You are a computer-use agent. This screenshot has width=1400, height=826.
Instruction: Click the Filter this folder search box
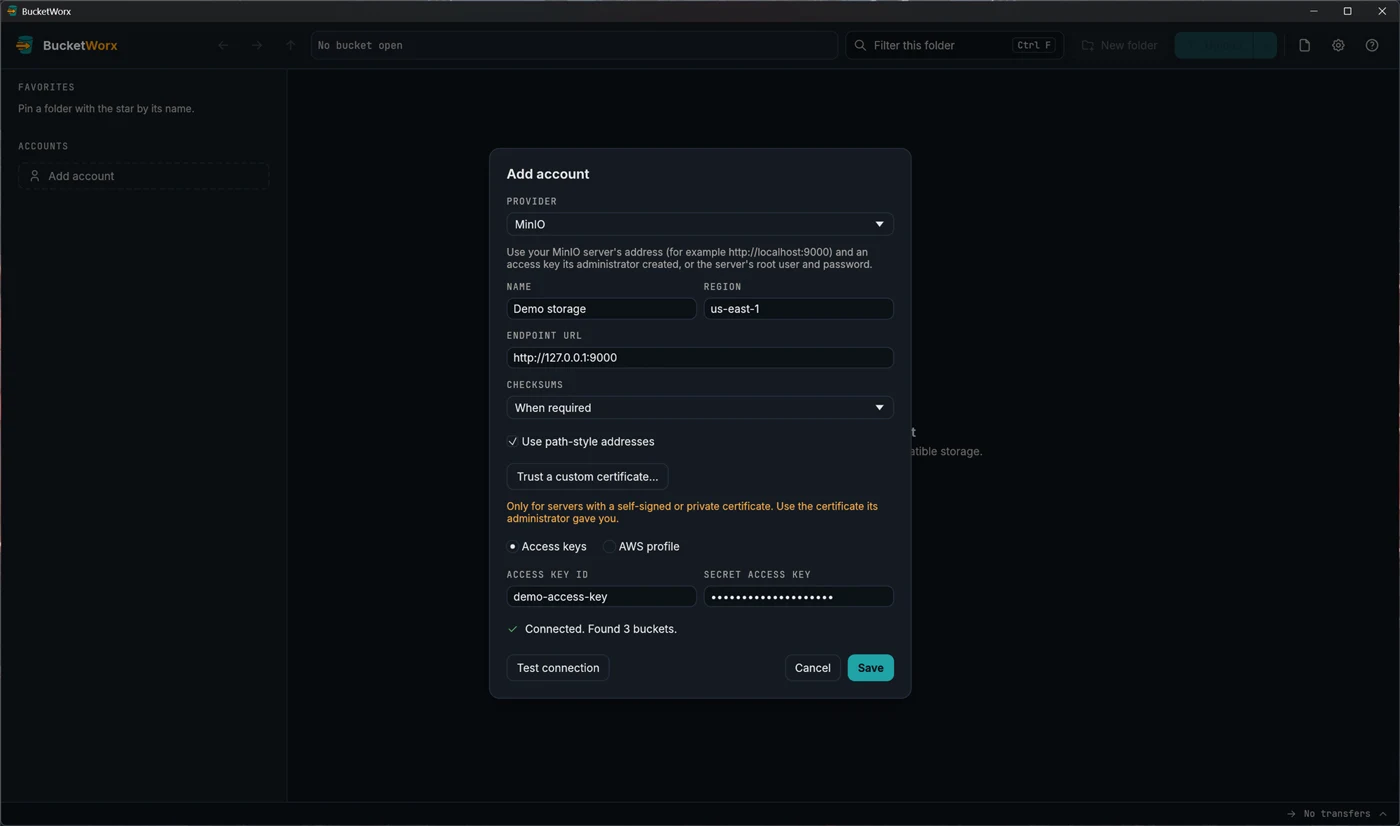pyautogui.click(x=954, y=45)
